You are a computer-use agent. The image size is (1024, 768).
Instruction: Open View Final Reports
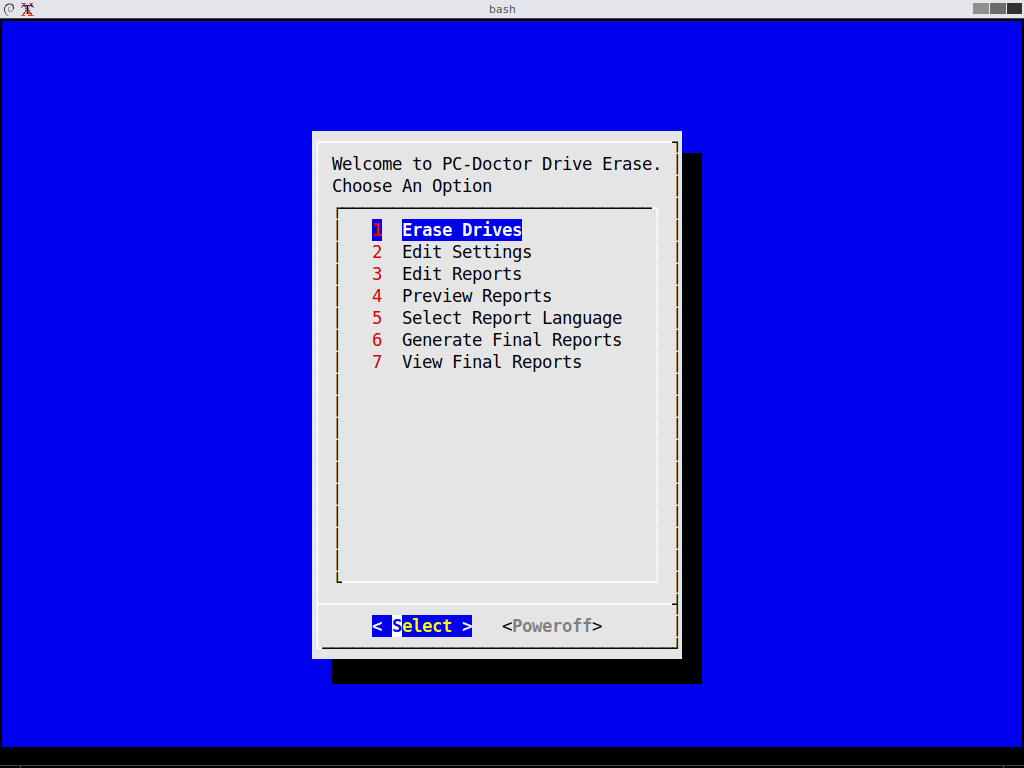491,361
